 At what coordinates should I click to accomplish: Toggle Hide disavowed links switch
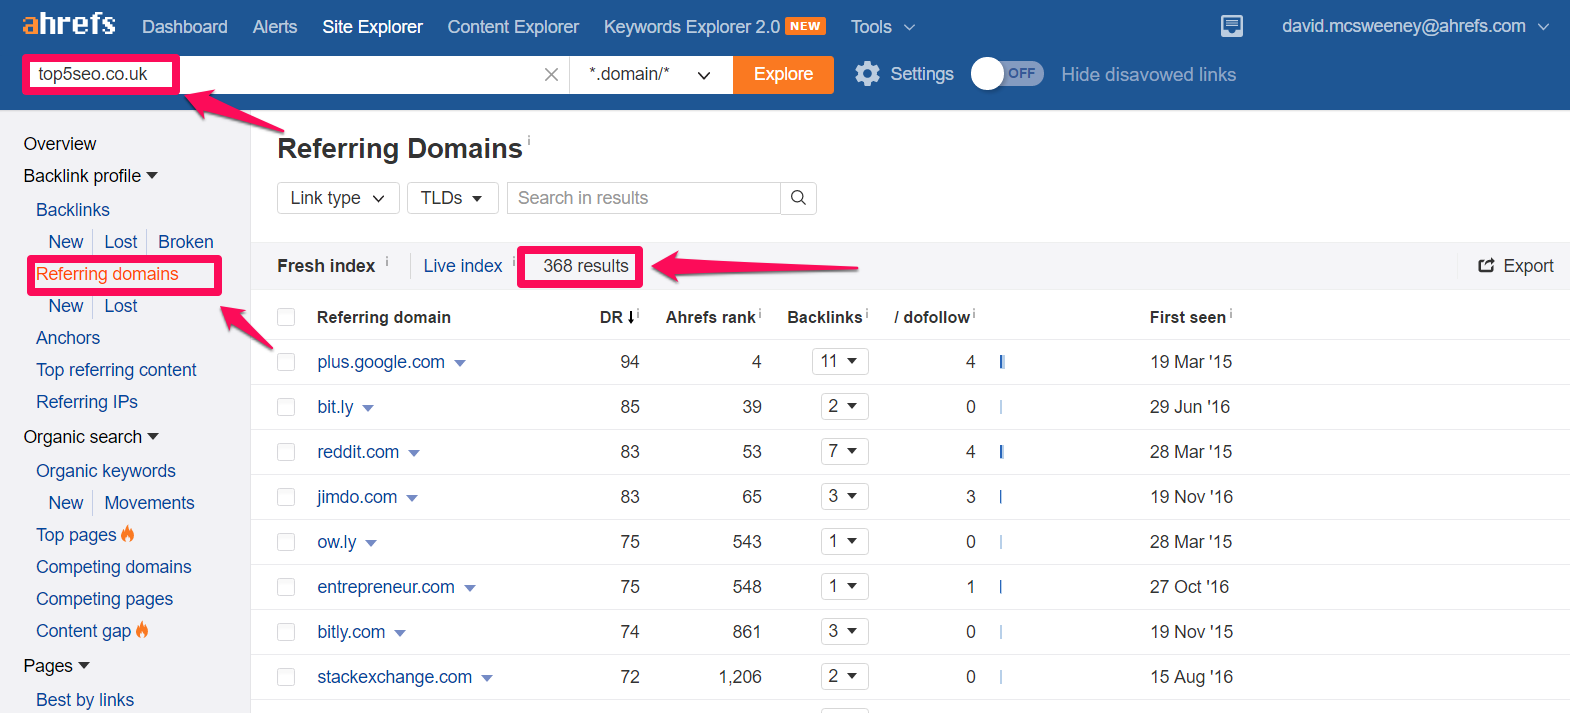(1008, 74)
